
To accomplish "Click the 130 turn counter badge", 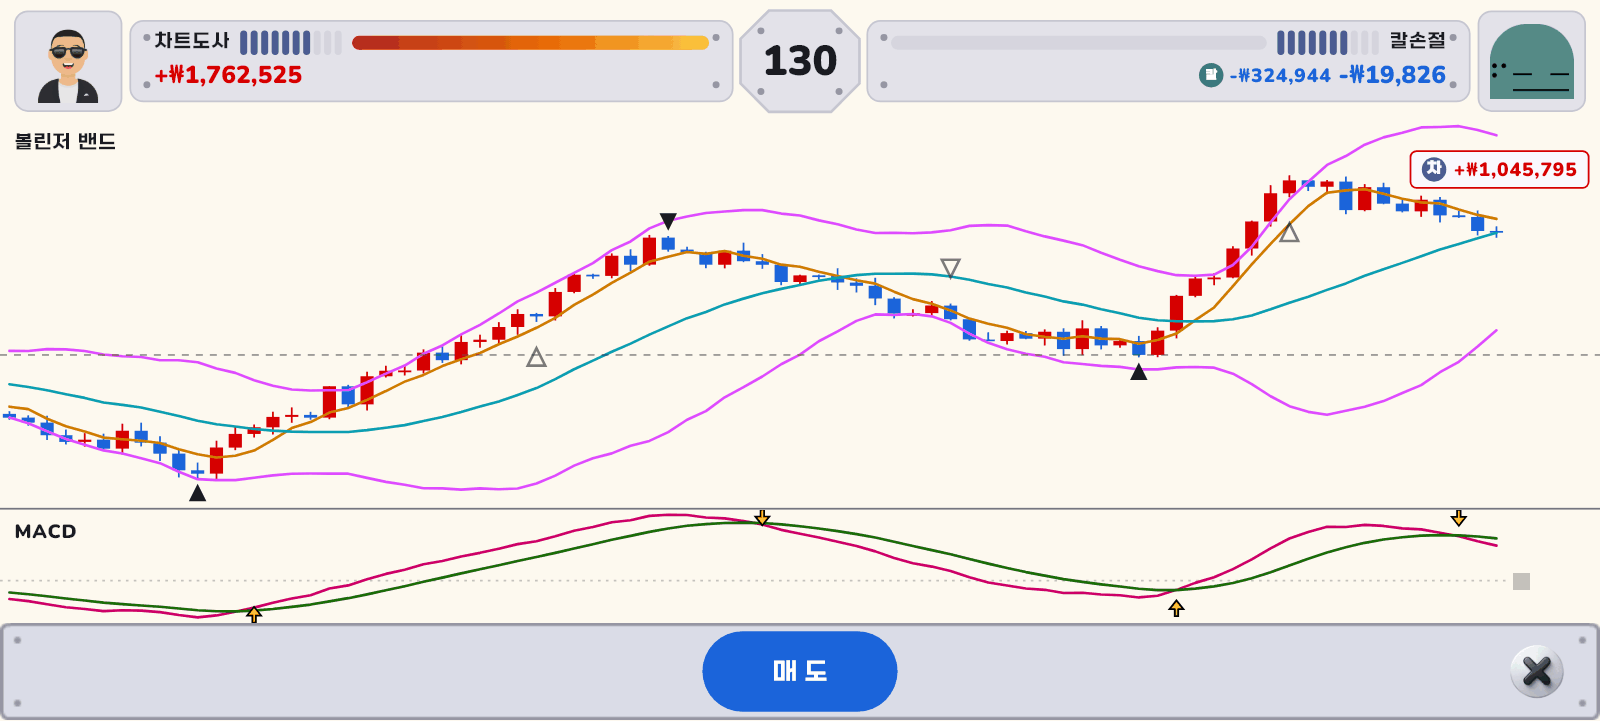I will pyautogui.click(x=800, y=61).
